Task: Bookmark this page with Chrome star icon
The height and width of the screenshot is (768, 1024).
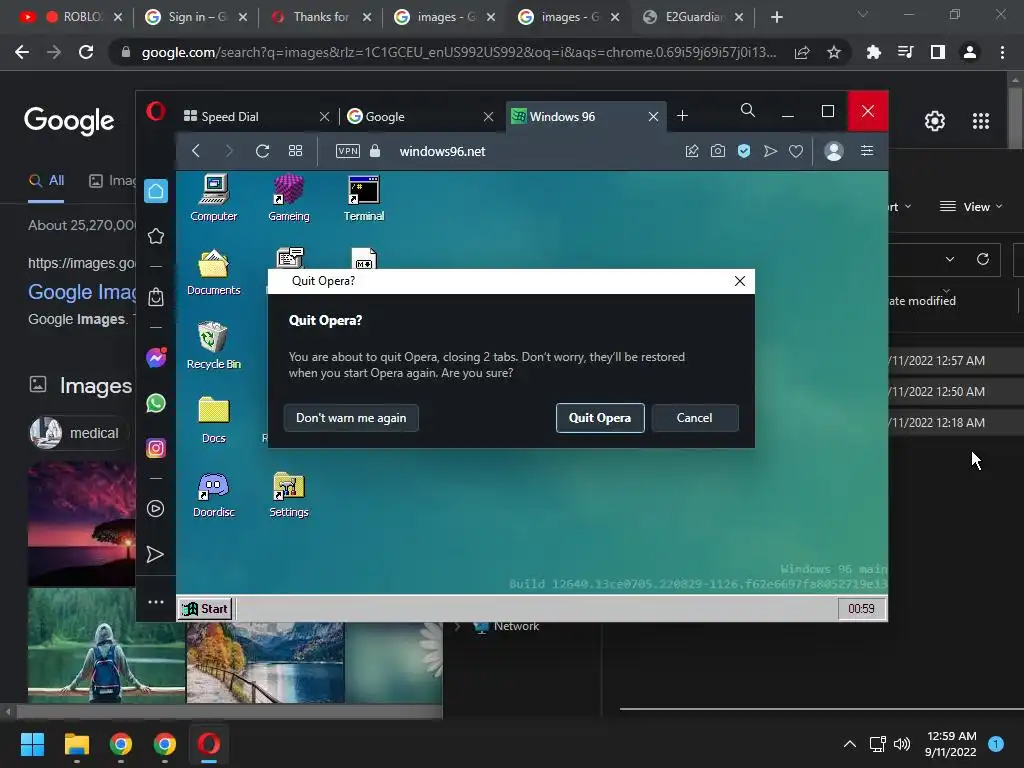Action: pyautogui.click(x=833, y=52)
